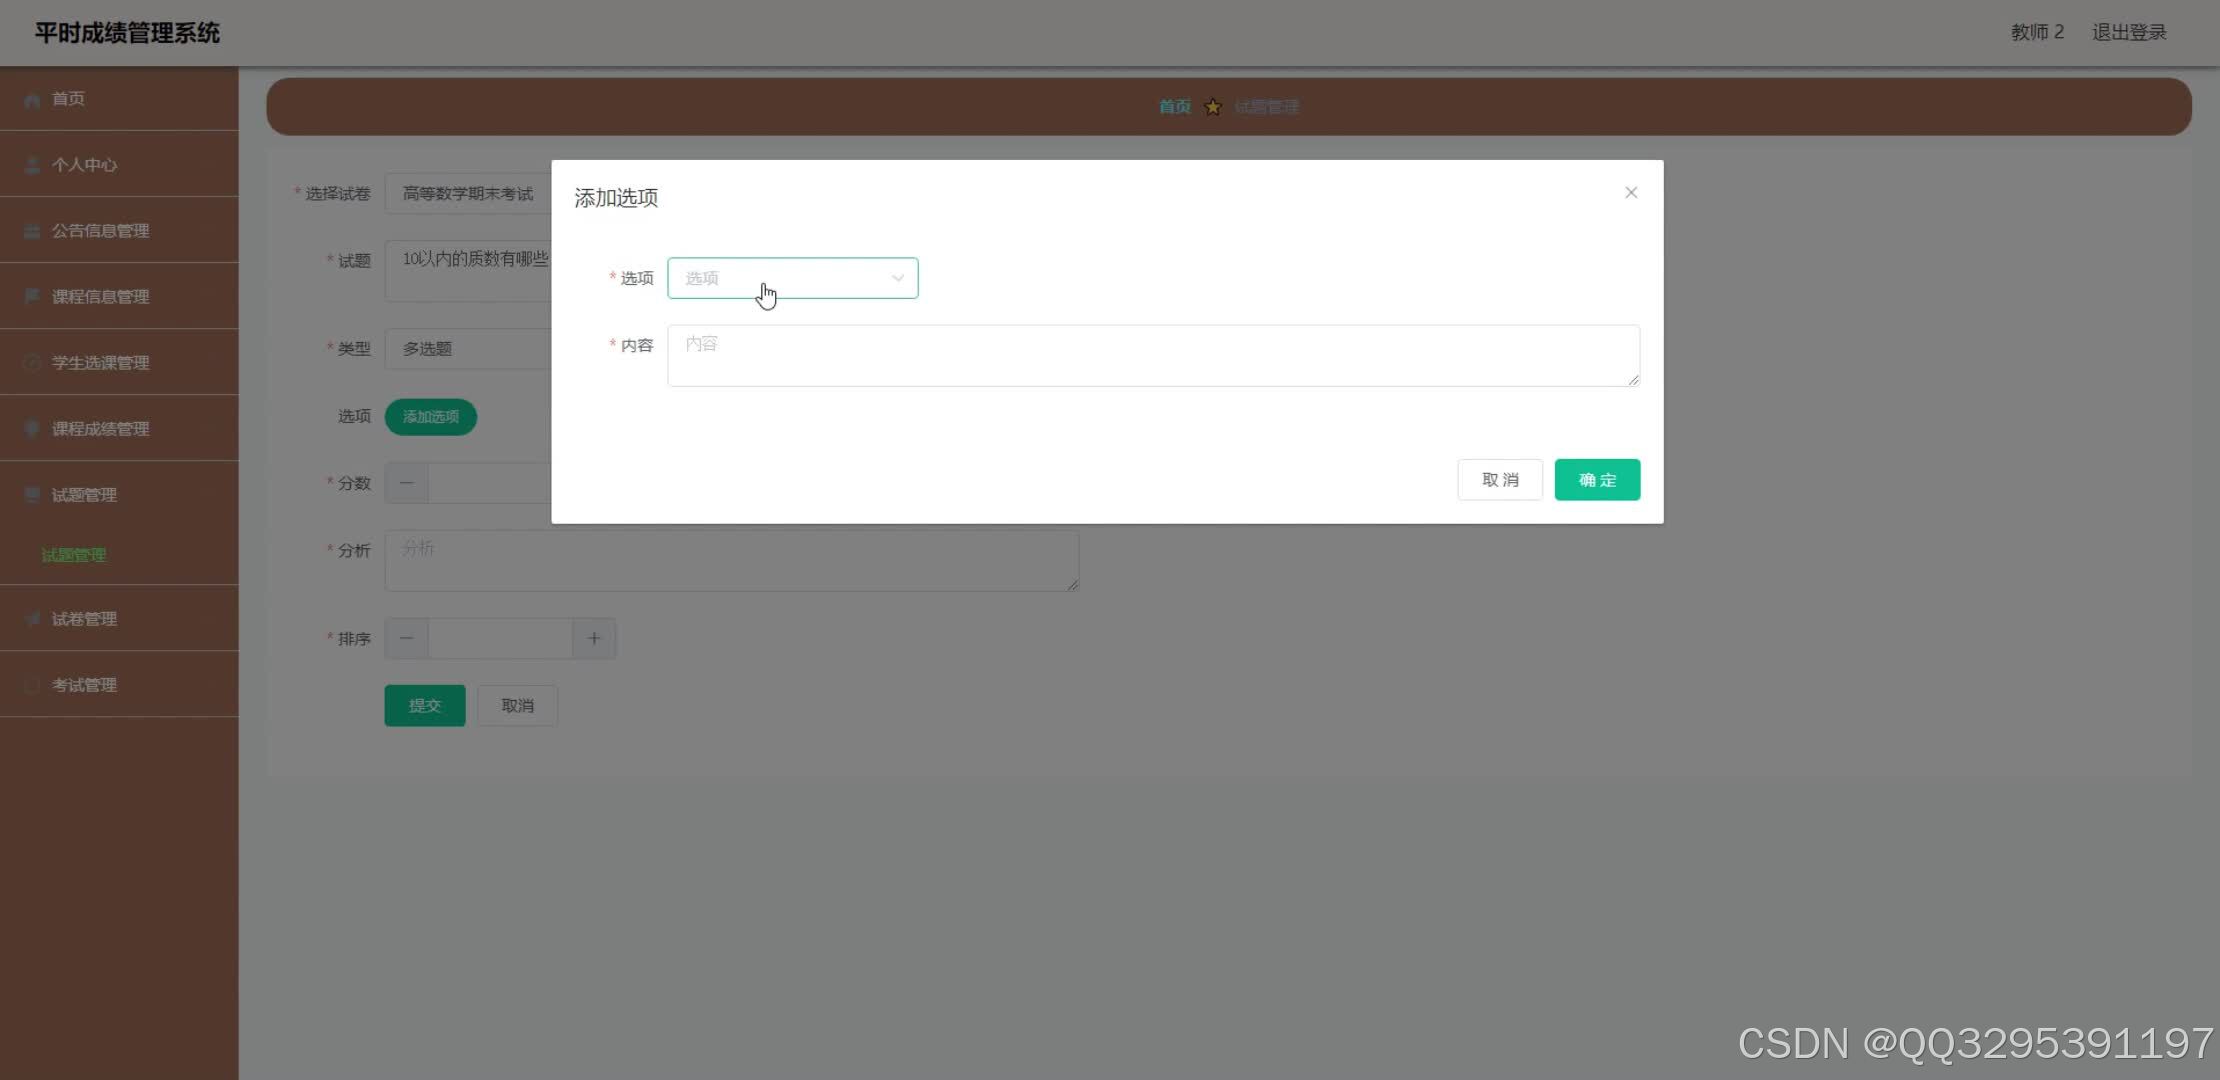Screen dimensions: 2220x1080
Task: Confirm with the 确定 button
Action: click(x=1597, y=480)
